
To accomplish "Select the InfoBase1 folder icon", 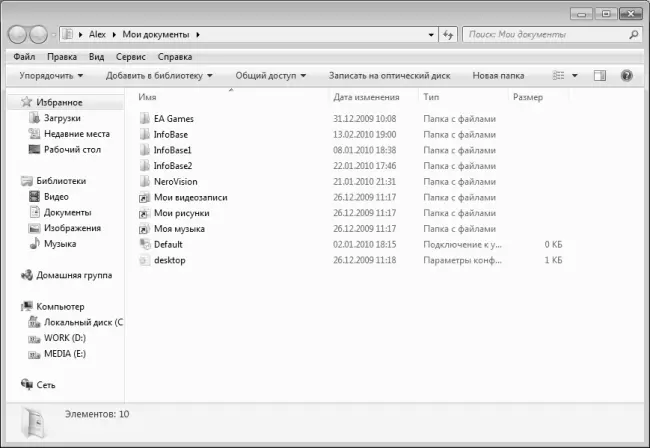I will pos(145,150).
